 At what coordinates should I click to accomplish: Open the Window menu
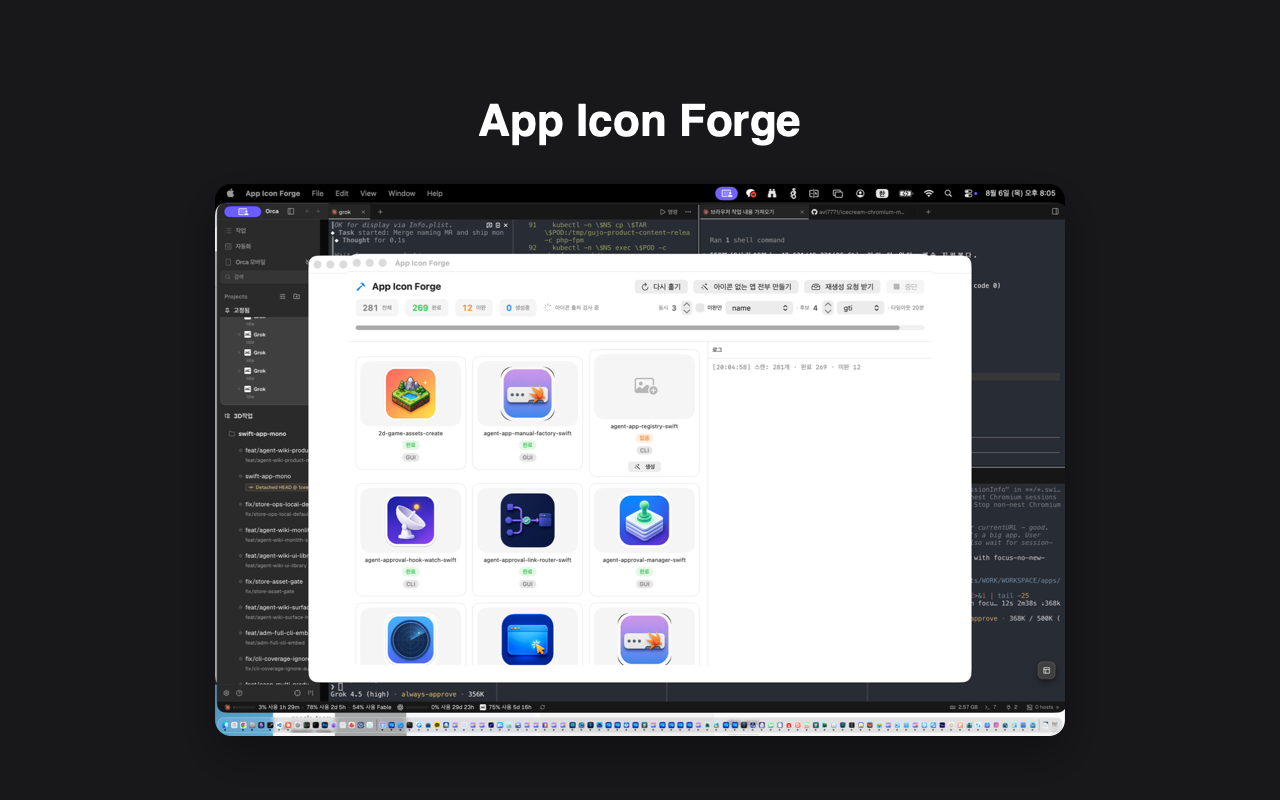402,194
